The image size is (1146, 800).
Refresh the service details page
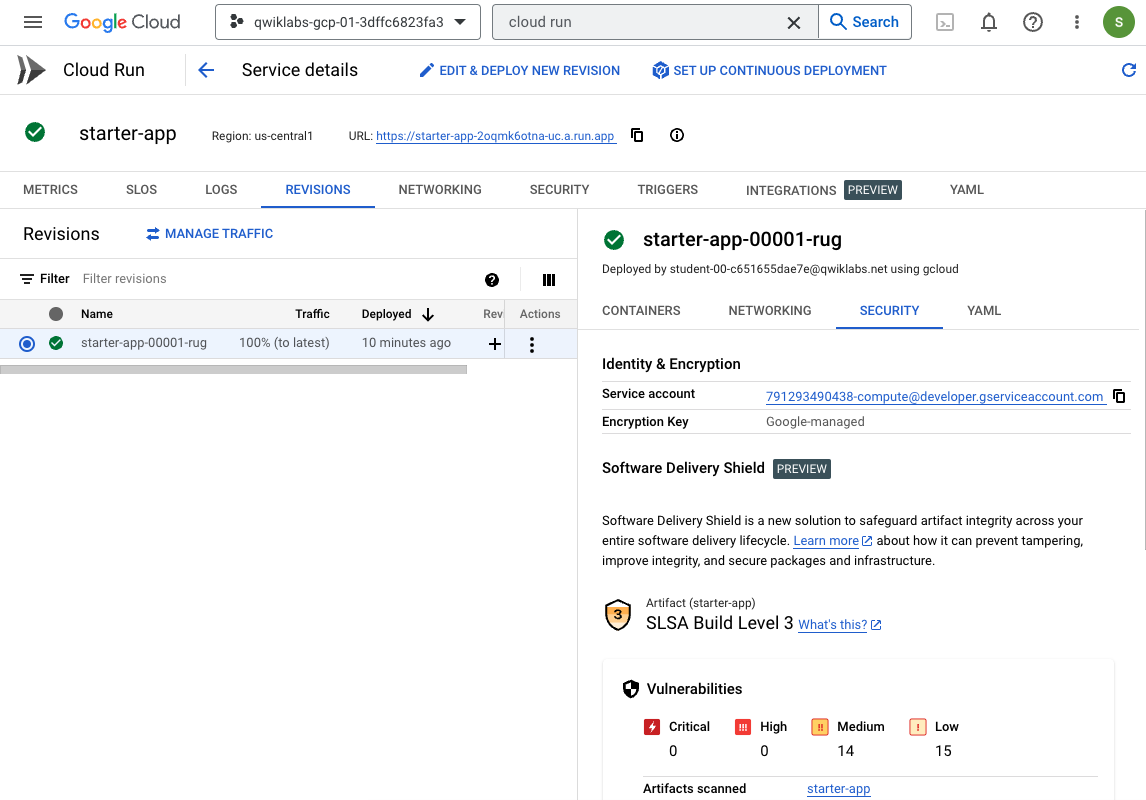1129,70
